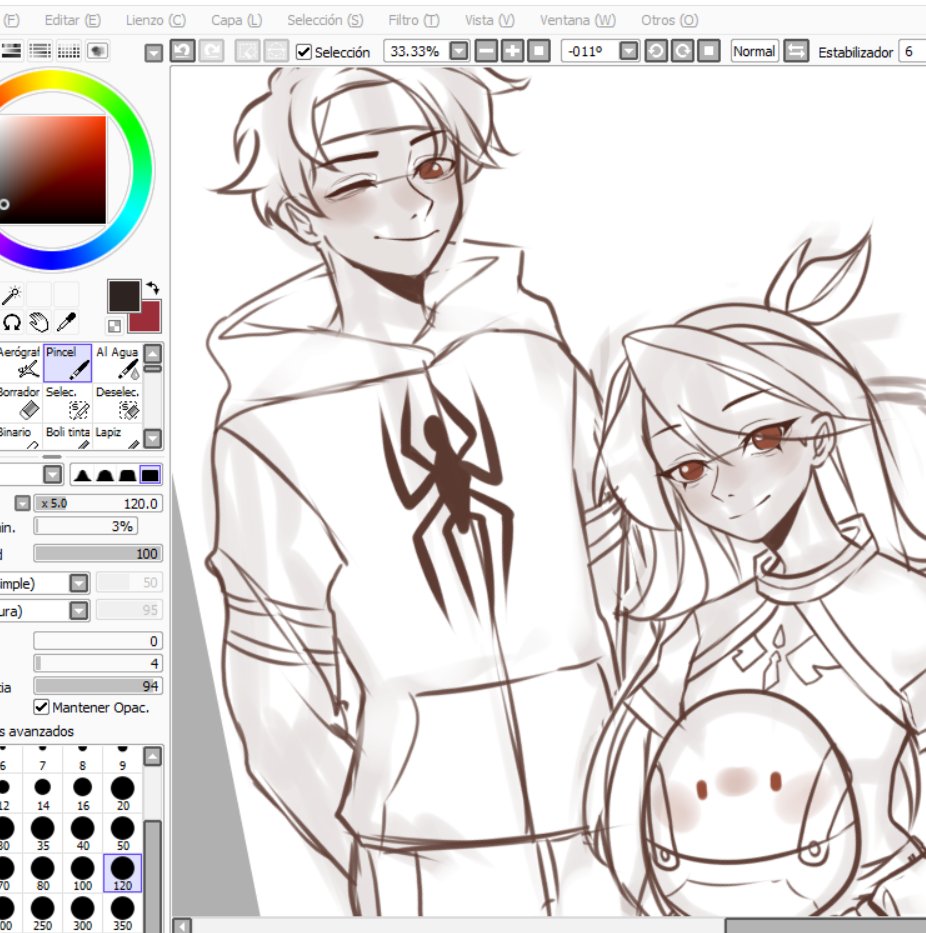The height and width of the screenshot is (933, 926).
Task: Click the Normal display mode box
Action: [754, 51]
